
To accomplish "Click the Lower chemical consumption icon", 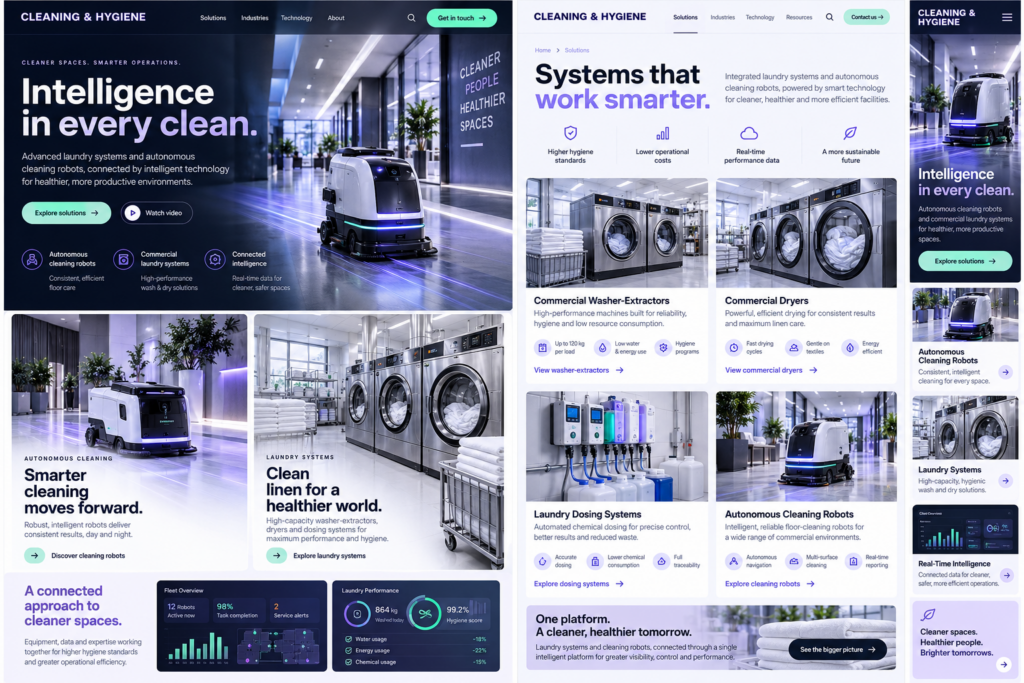I will coord(595,561).
